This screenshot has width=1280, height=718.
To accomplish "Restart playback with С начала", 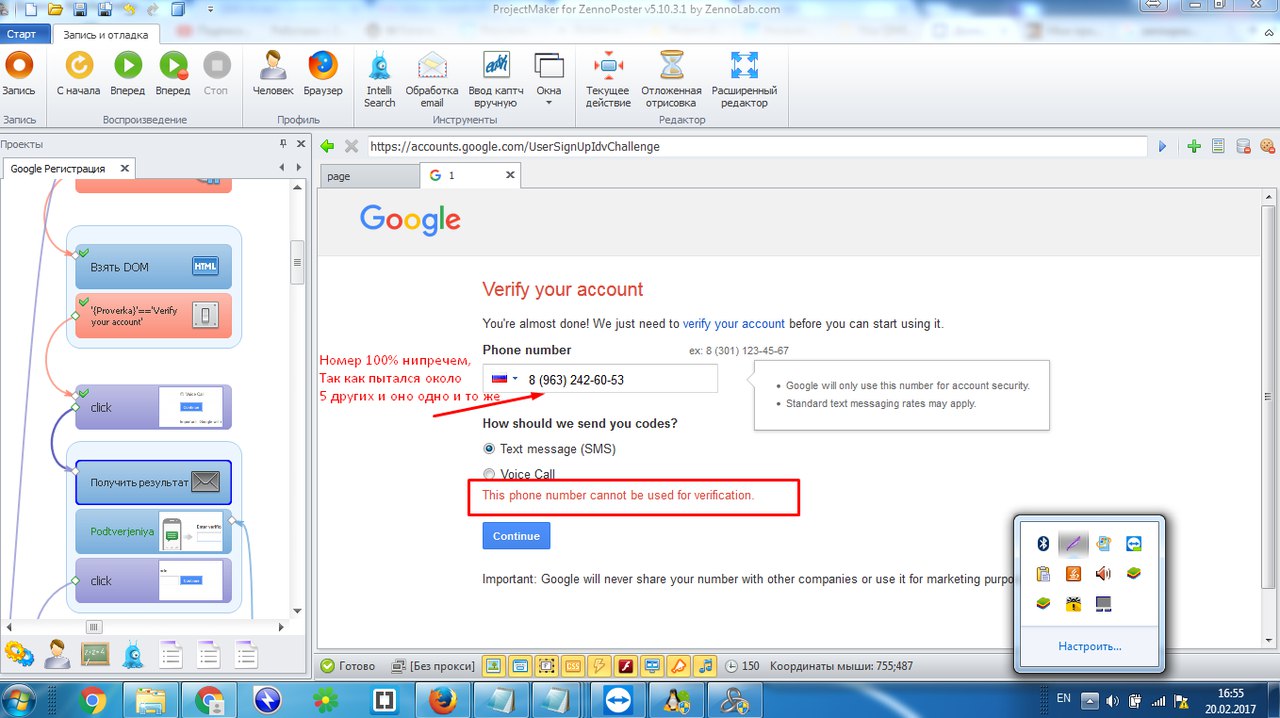I will (x=78, y=75).
